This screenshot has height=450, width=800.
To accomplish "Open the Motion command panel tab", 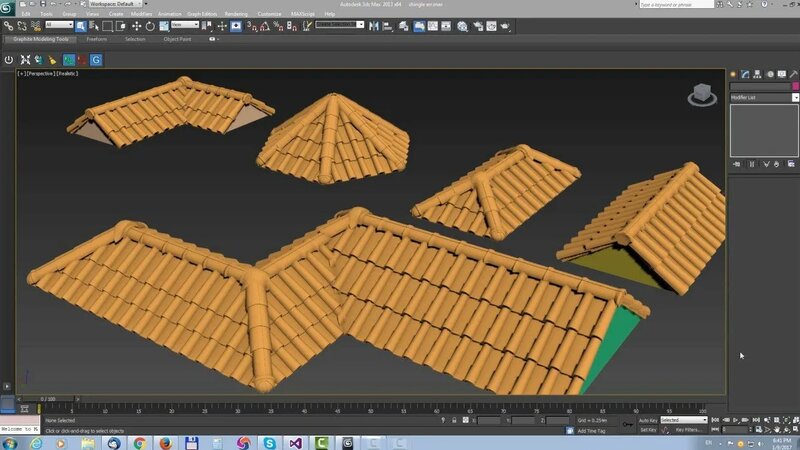I will click(x=770, y=74).
